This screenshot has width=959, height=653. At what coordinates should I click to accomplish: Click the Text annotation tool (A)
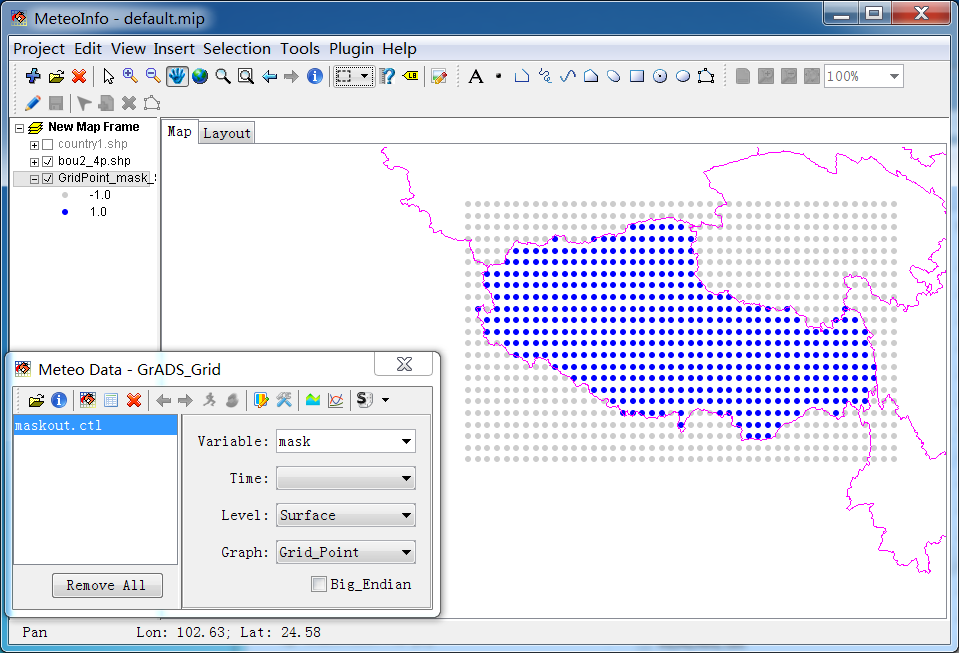click(475, 75)
